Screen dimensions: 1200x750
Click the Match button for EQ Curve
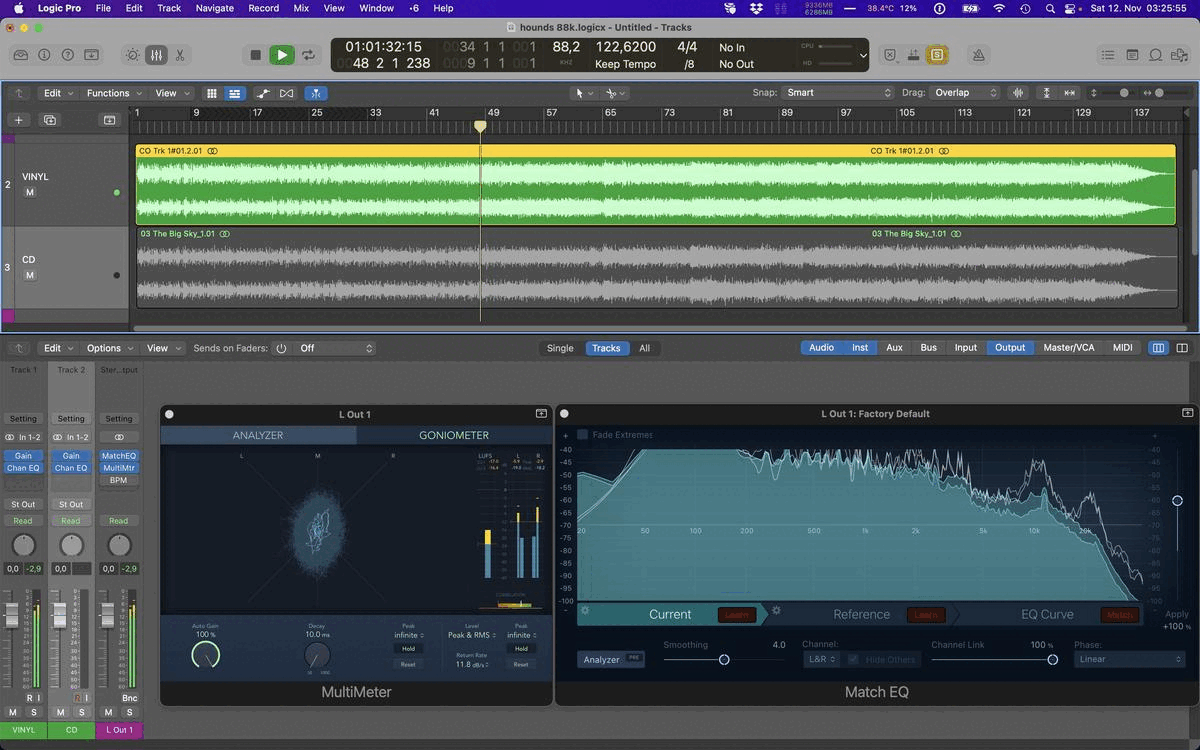coord(1120,615)
